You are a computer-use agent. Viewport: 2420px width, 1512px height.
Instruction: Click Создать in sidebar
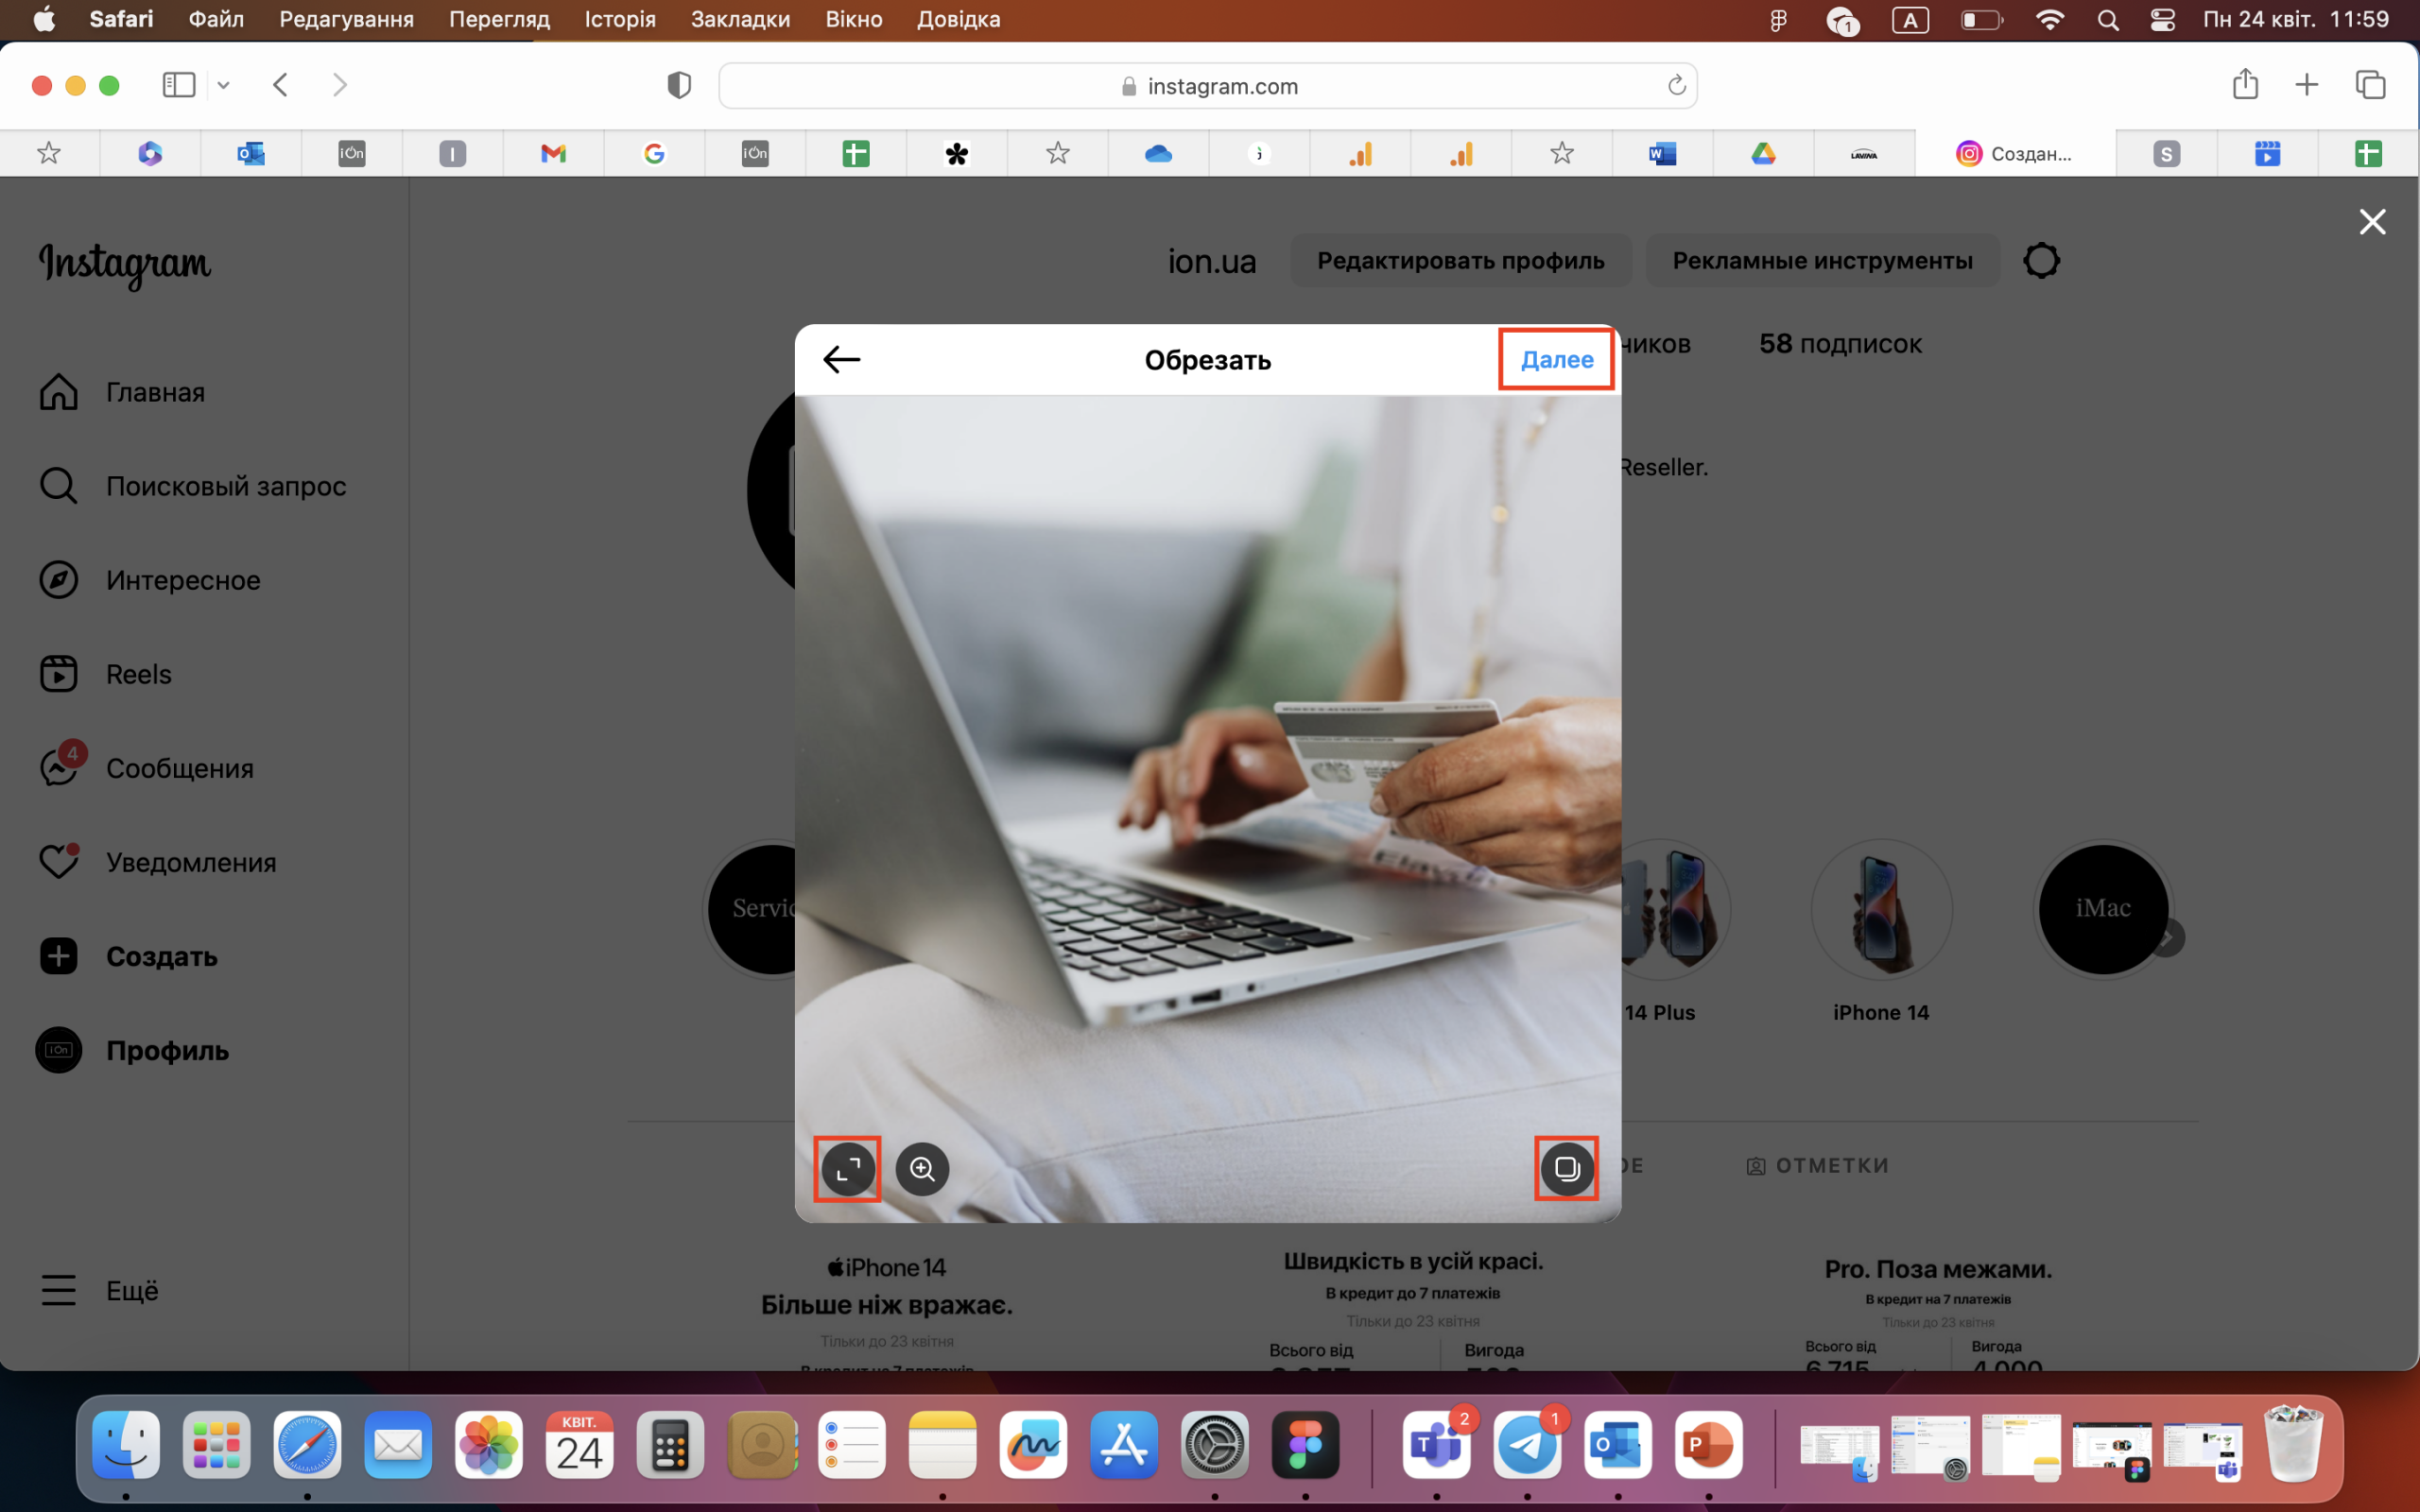[128, 956]
